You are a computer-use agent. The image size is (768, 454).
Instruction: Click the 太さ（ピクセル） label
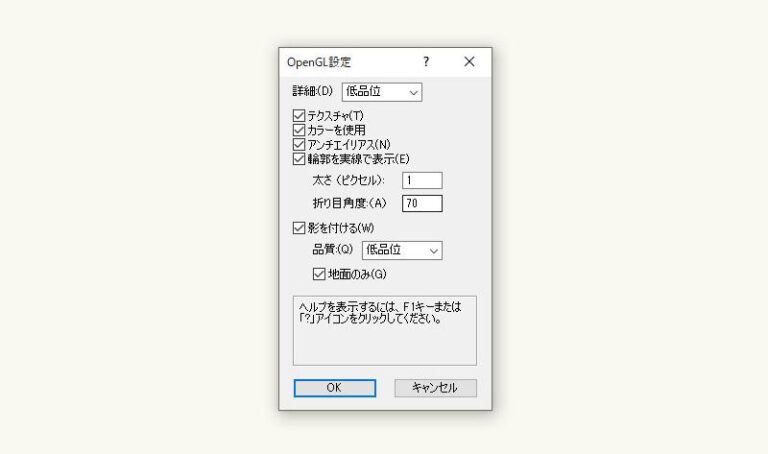coord(349,180)
